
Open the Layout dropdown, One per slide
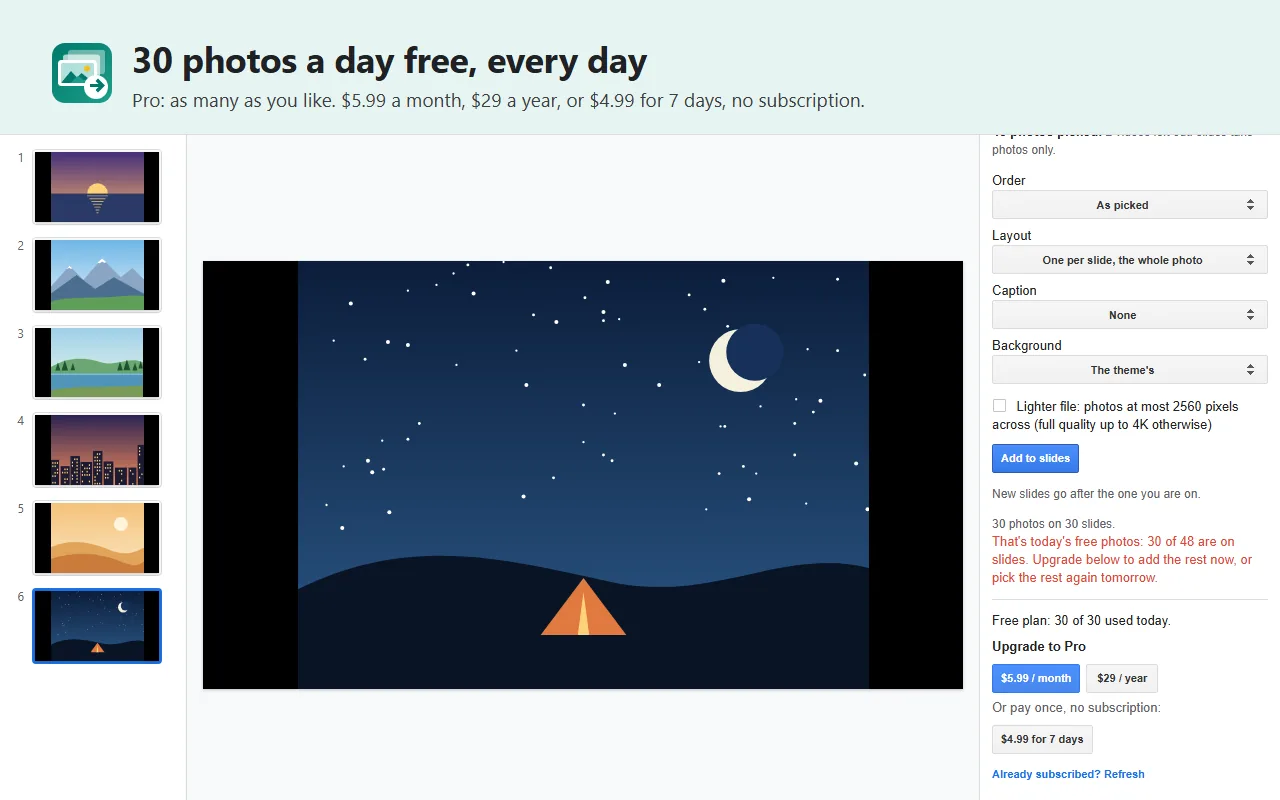pos(1130,260)
